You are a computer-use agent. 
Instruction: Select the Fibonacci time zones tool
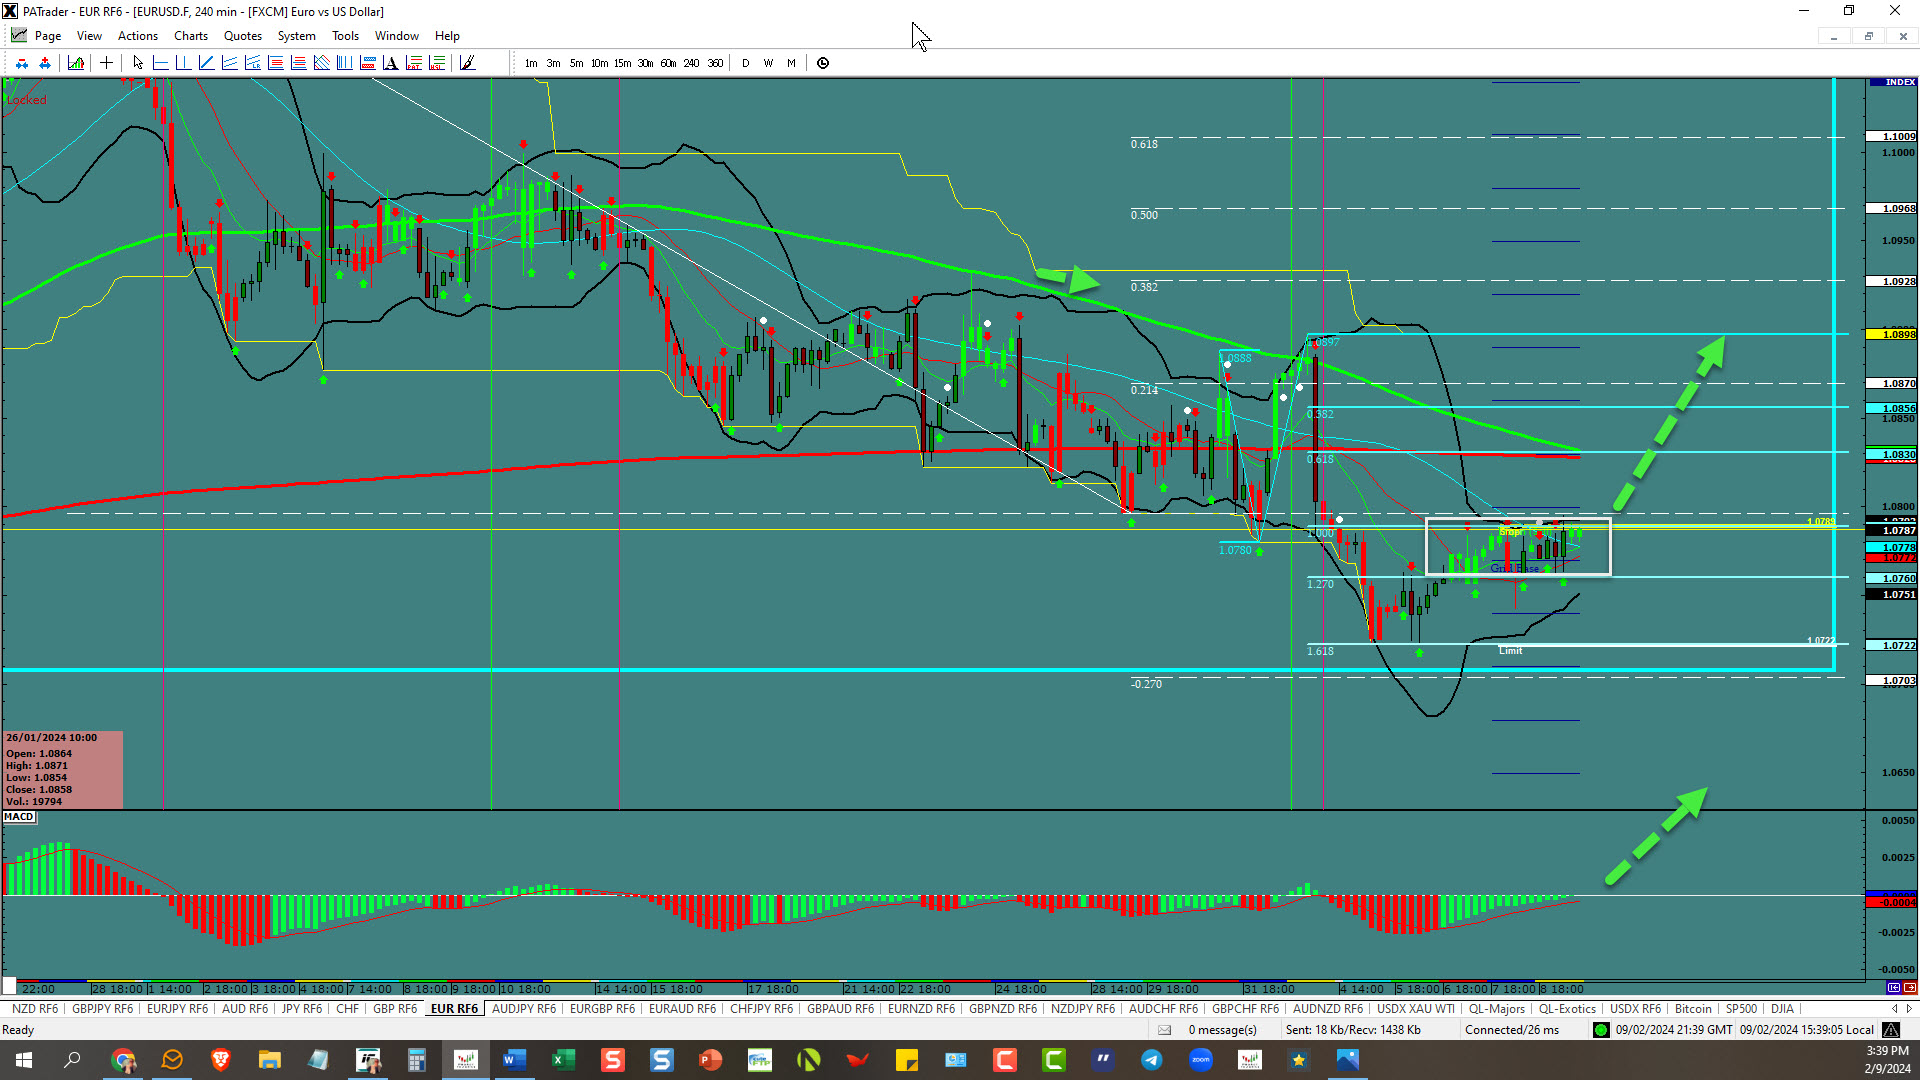tap(344, 63)
